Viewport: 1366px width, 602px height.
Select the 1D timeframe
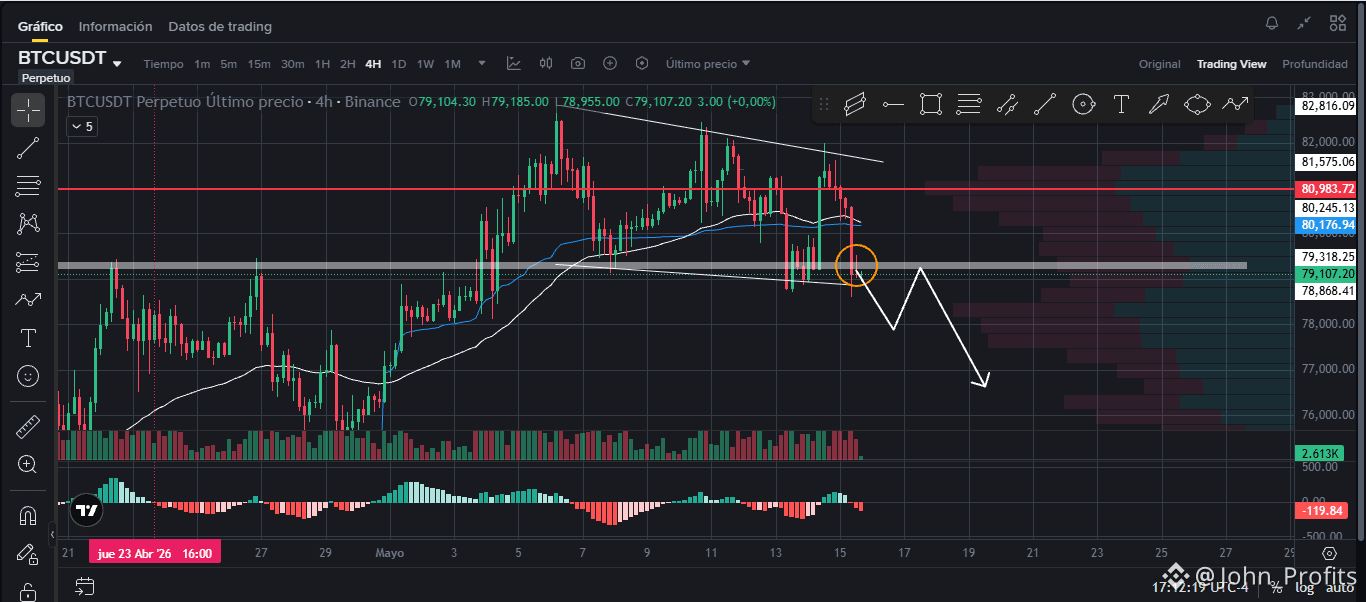tap(398, 64)
